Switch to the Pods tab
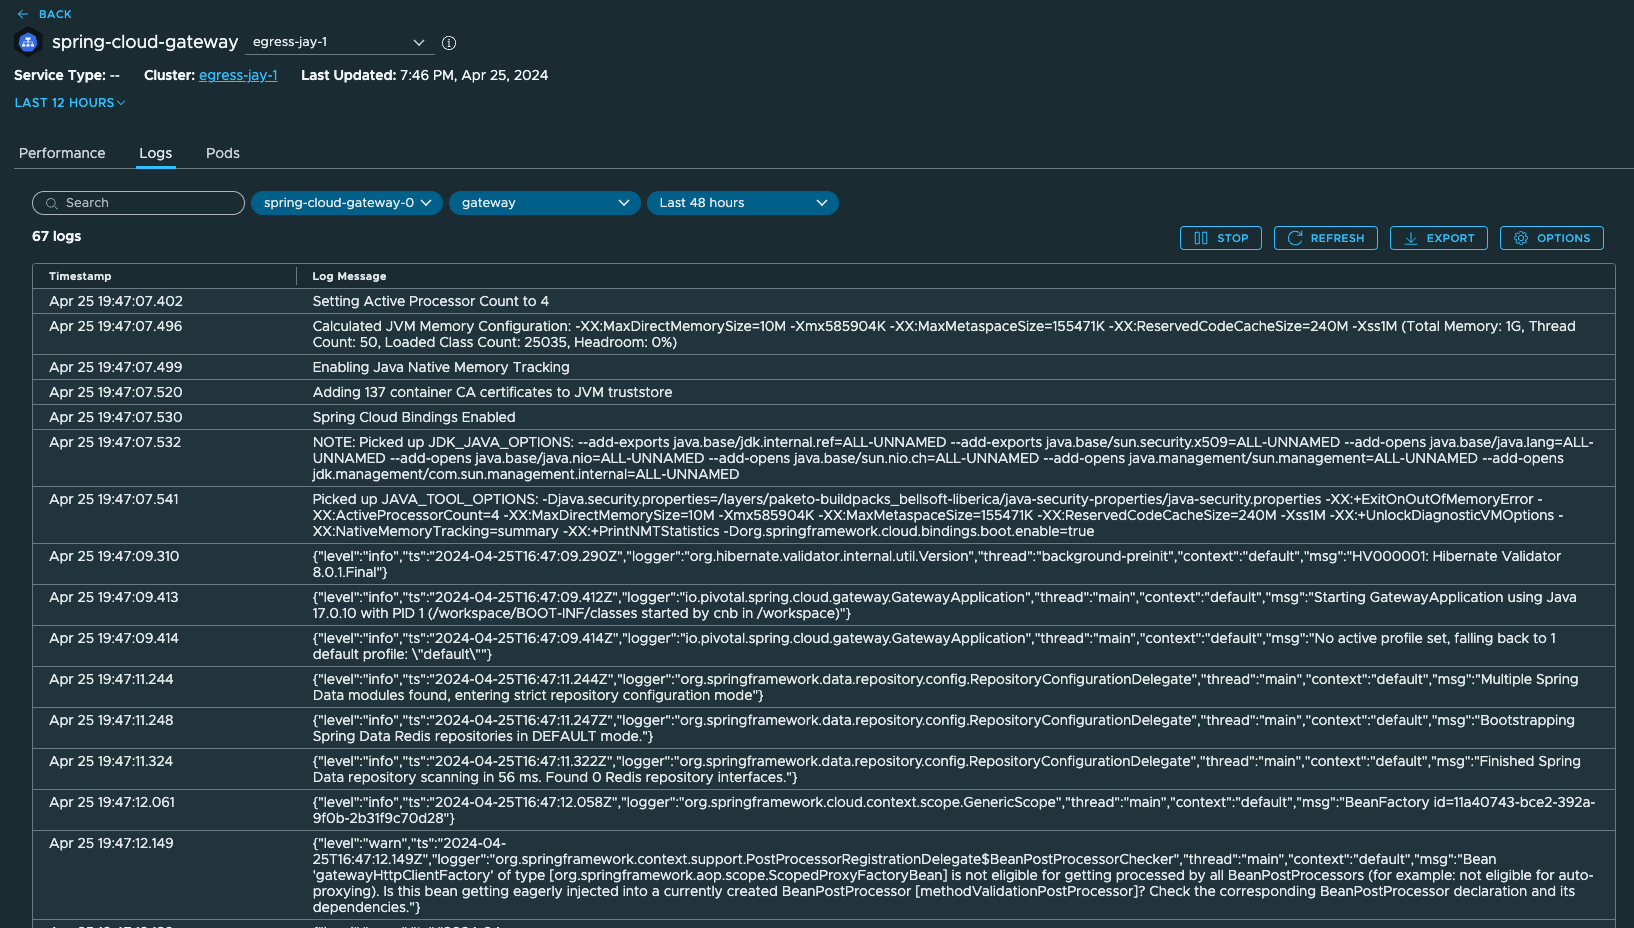 tap(223, 153)
